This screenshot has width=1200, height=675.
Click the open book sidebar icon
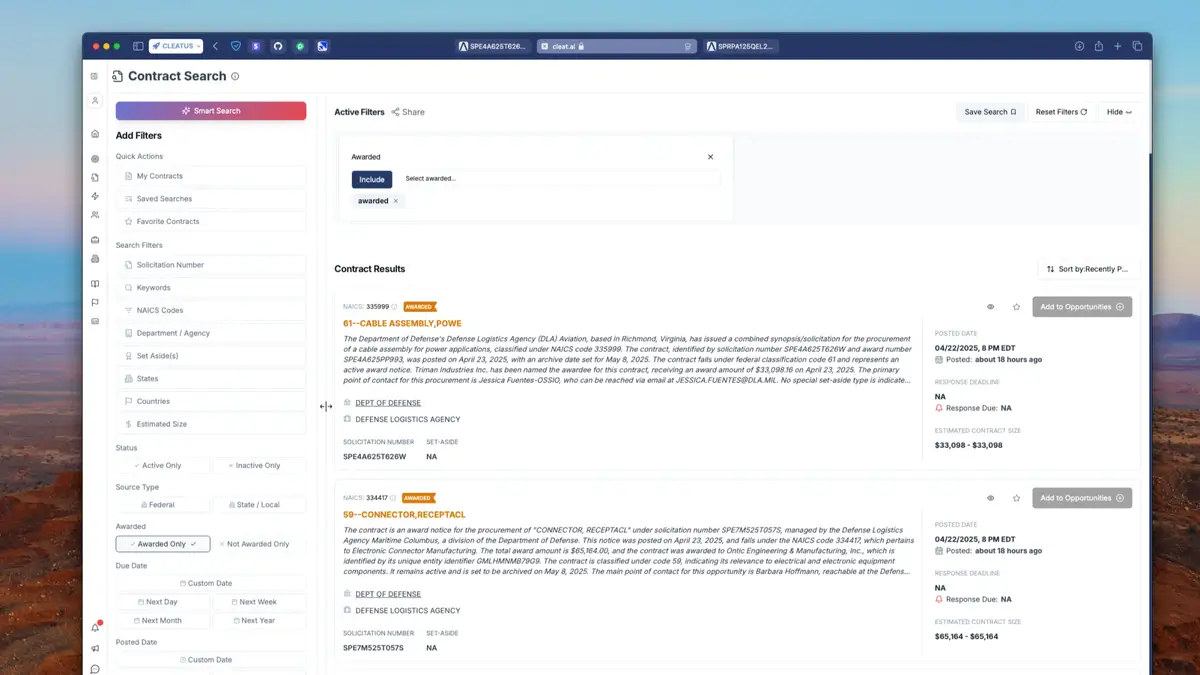pos(95,284)
